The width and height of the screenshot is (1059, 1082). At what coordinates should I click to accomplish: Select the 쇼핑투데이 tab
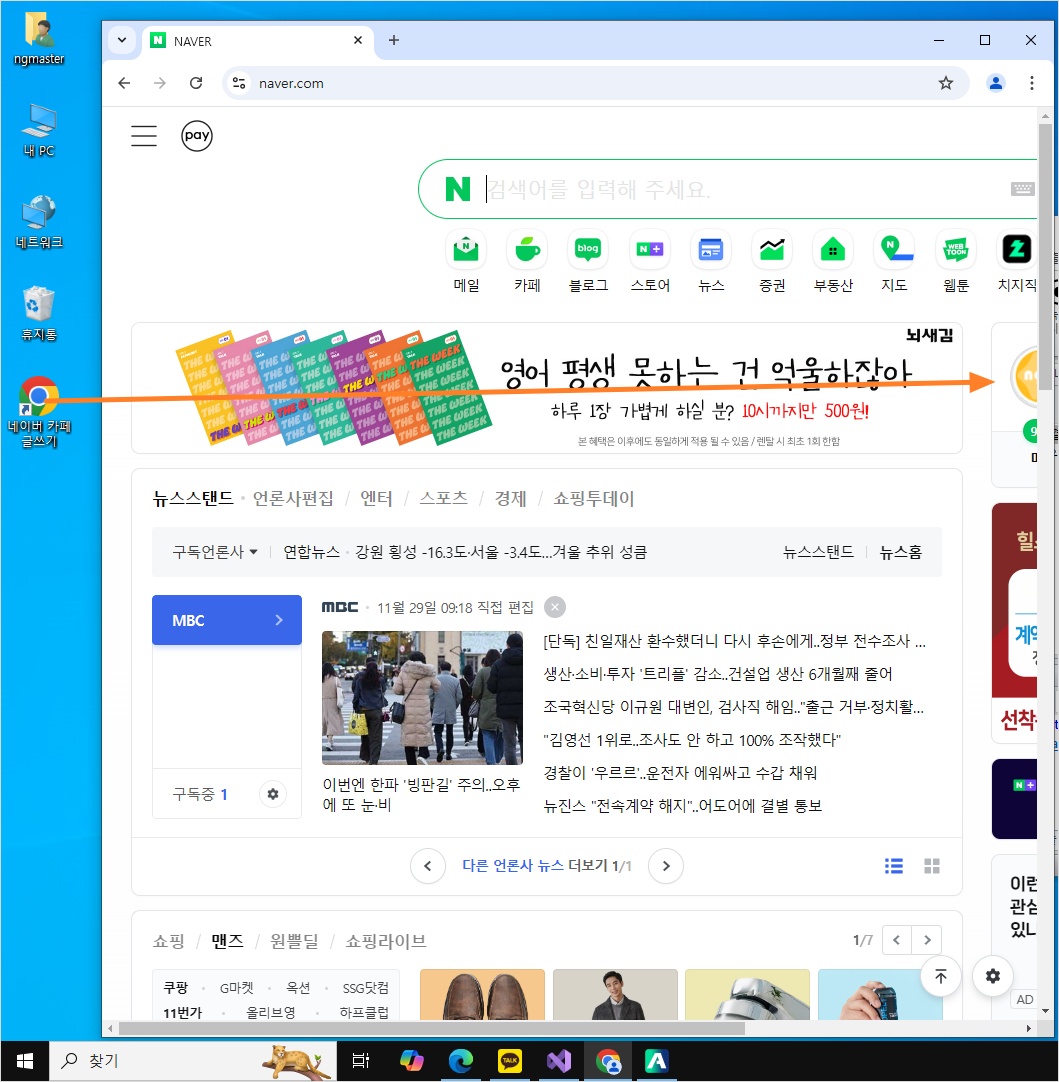(593, 498)
